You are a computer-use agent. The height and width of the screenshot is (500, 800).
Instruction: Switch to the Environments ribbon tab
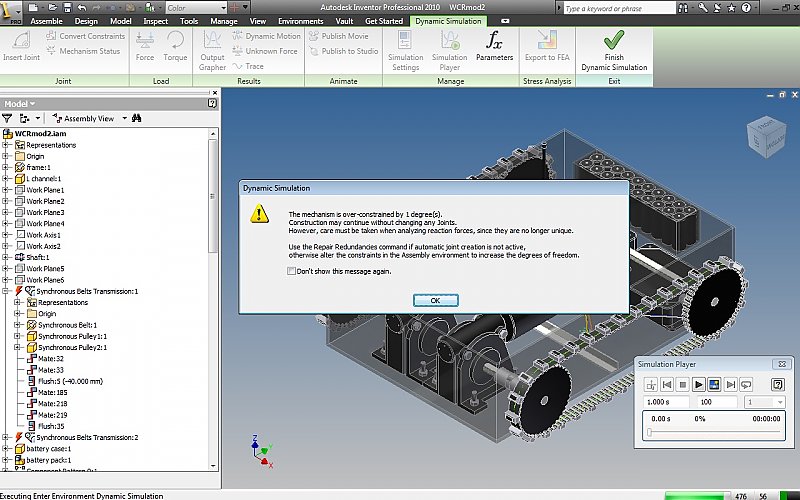[x=301, y=21]
